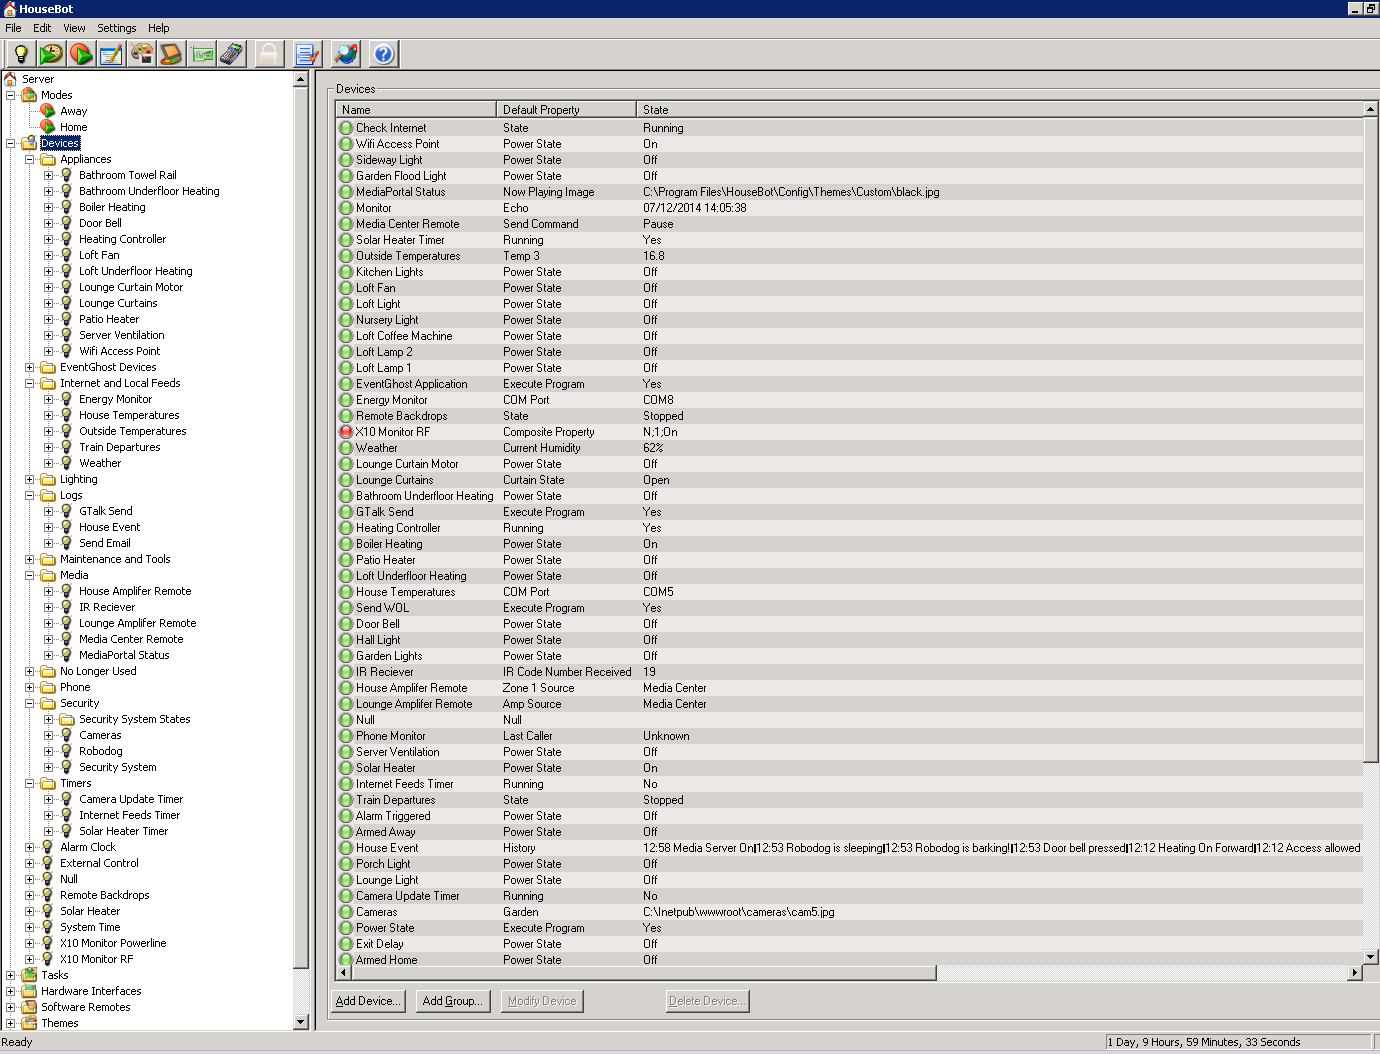The image size is (1380, 1054).
Task: Click the folder icon beside Appliances
Action: (47, 159)
